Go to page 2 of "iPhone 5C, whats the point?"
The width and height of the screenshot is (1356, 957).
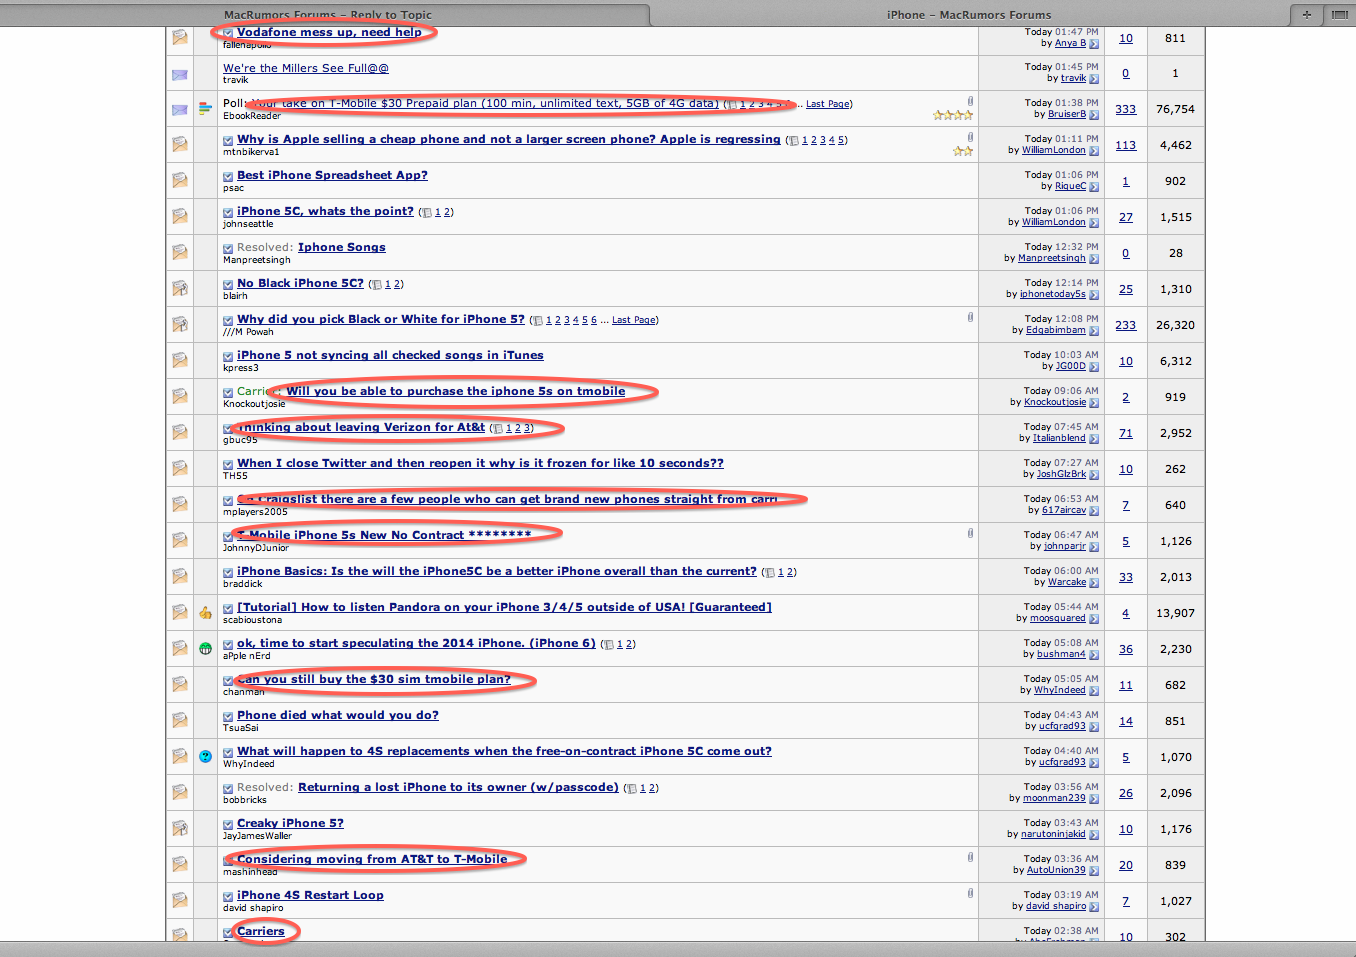coord(447,212)
